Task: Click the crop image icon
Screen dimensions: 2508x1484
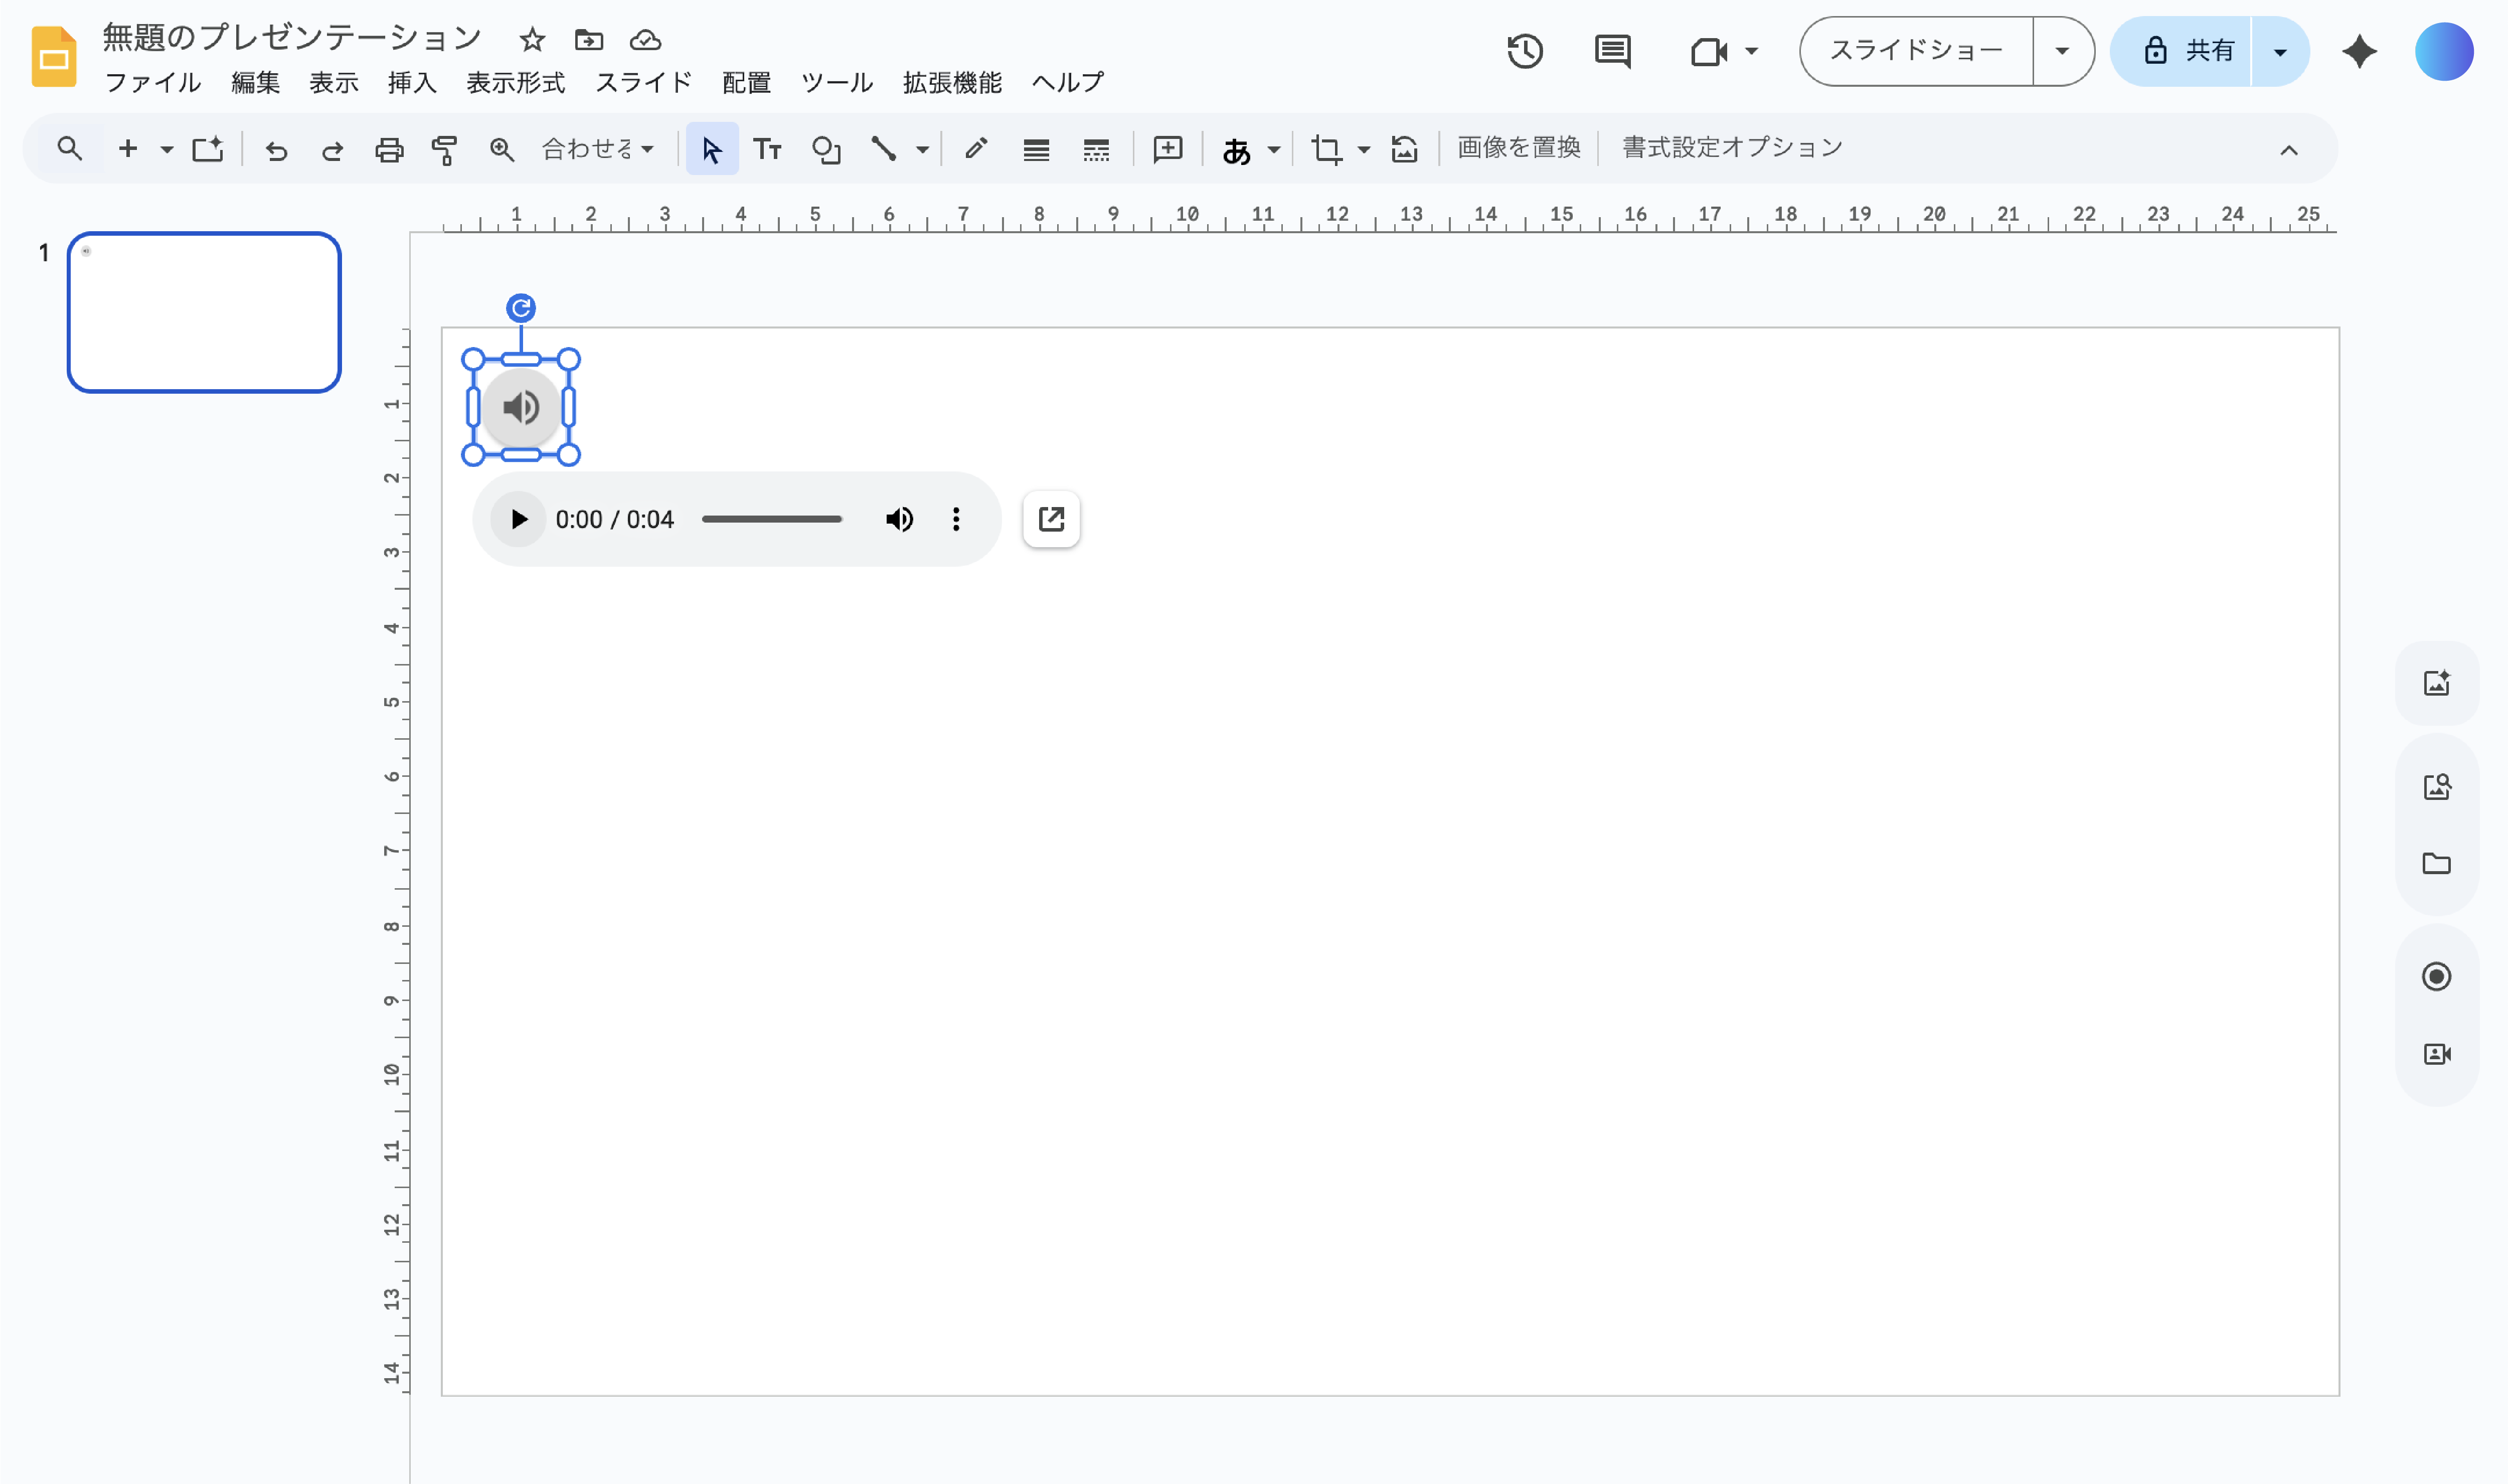Action: [1326, 150]
